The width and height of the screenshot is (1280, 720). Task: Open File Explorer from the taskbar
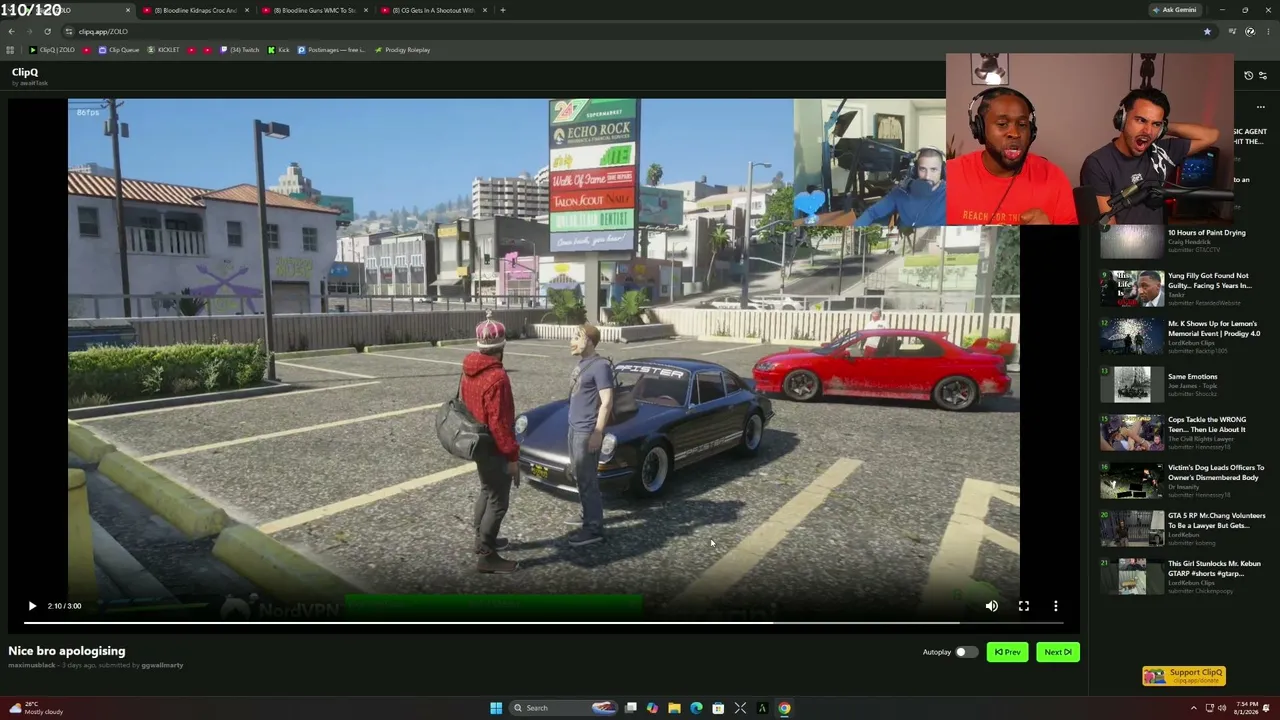point(674,708)
